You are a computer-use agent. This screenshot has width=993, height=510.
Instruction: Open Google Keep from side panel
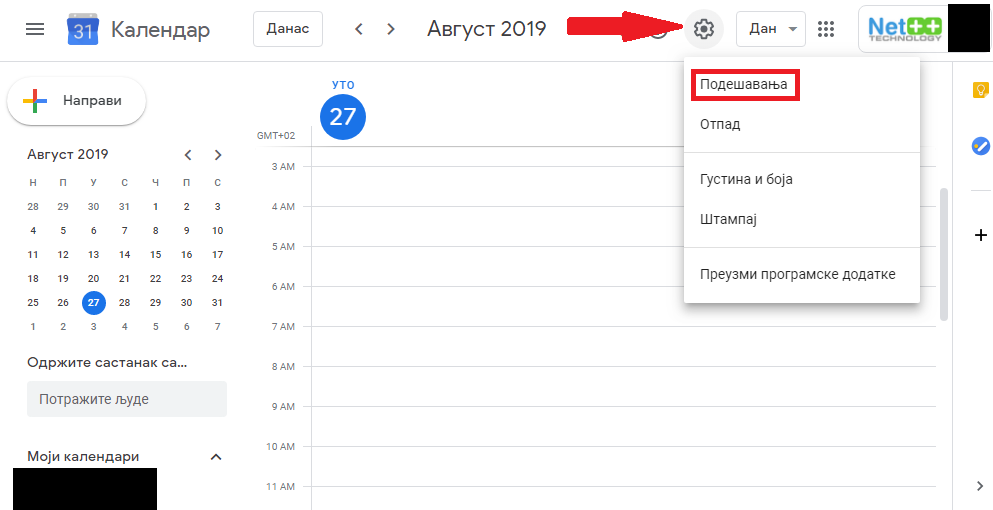pyautogui.click(x=980, y=91)
